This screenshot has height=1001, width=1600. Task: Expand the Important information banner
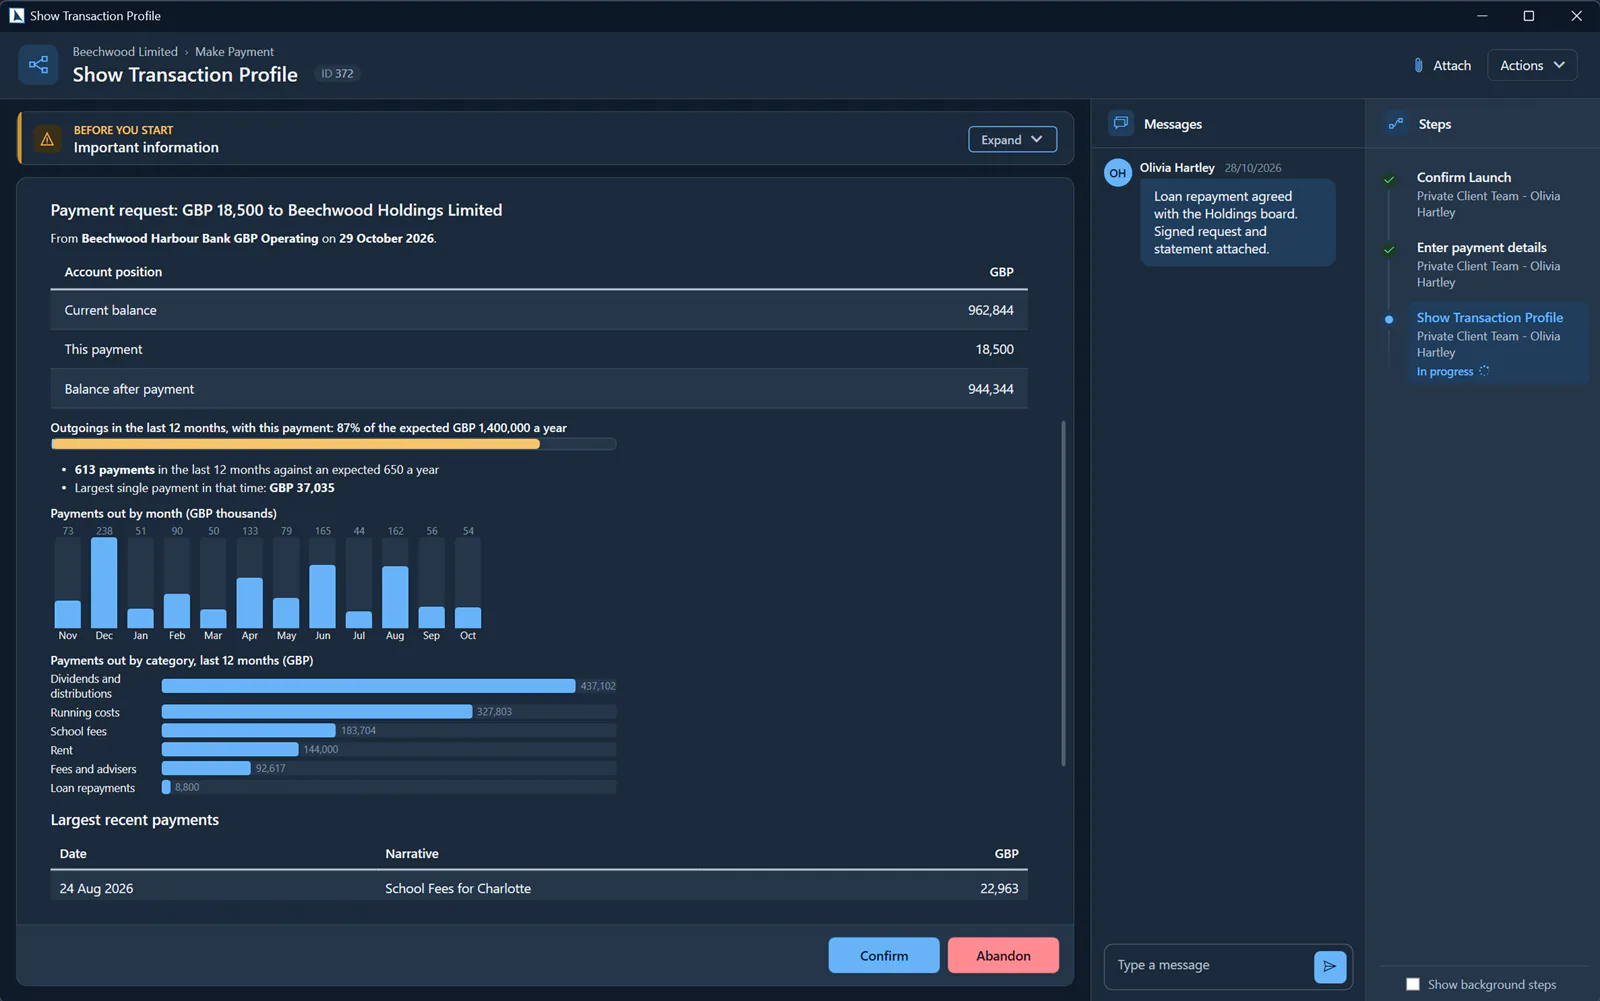pyautogui.click(x=1012, y=139)
